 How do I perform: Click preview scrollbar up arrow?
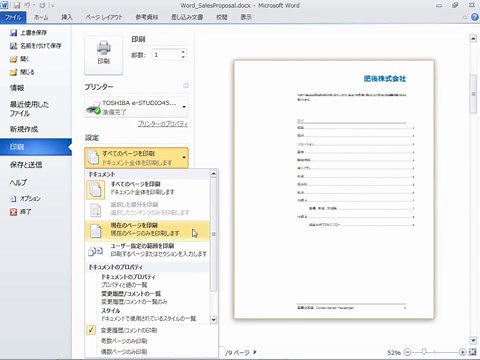click(473, 38)
